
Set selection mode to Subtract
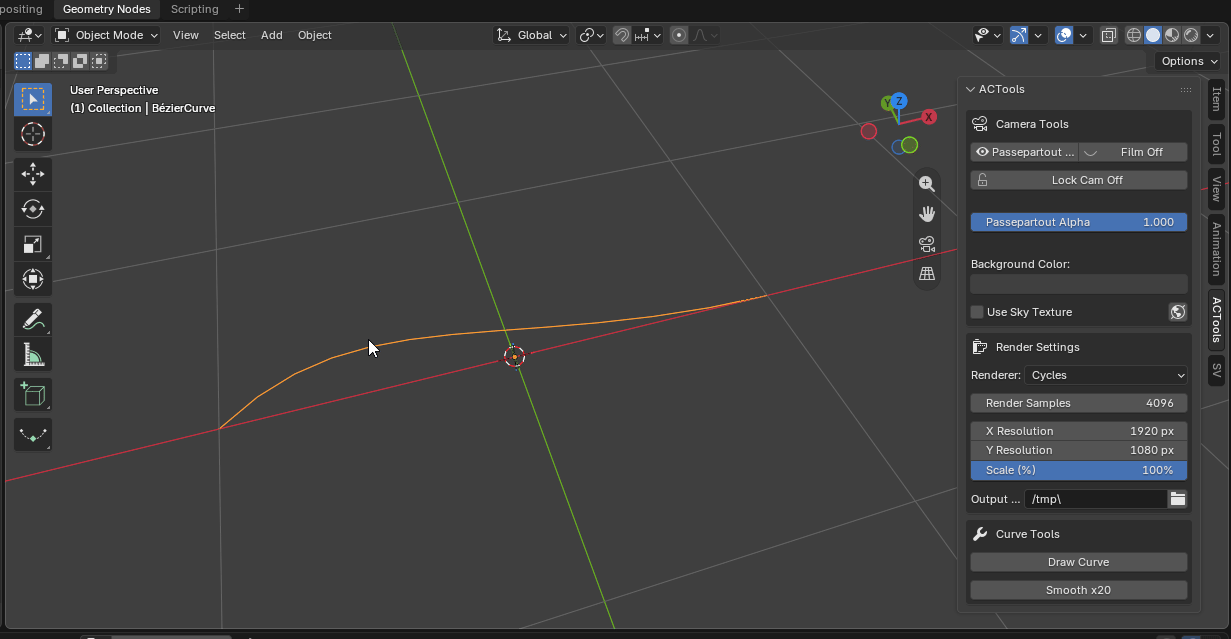pyautogui.click(x=61, y=61)
